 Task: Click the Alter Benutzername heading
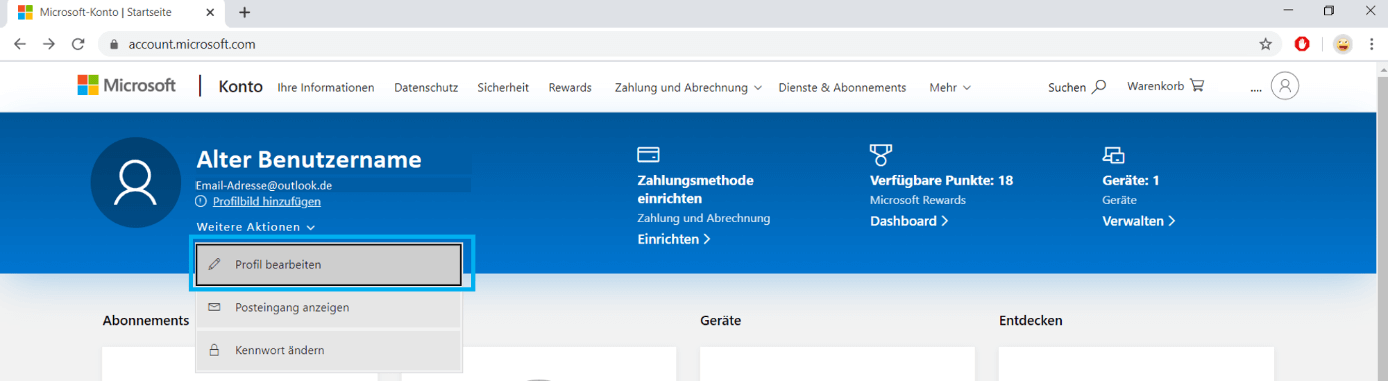point(309,160)
